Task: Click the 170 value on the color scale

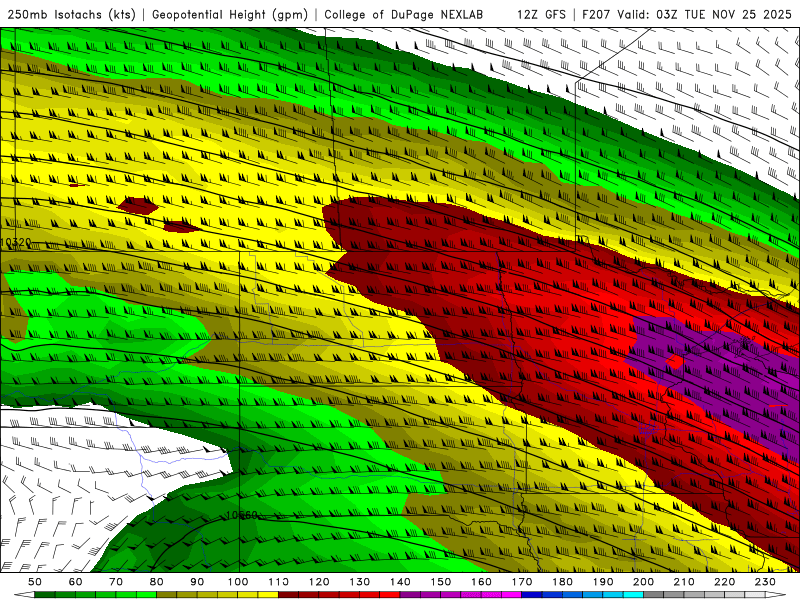Action: pos(521,582)
